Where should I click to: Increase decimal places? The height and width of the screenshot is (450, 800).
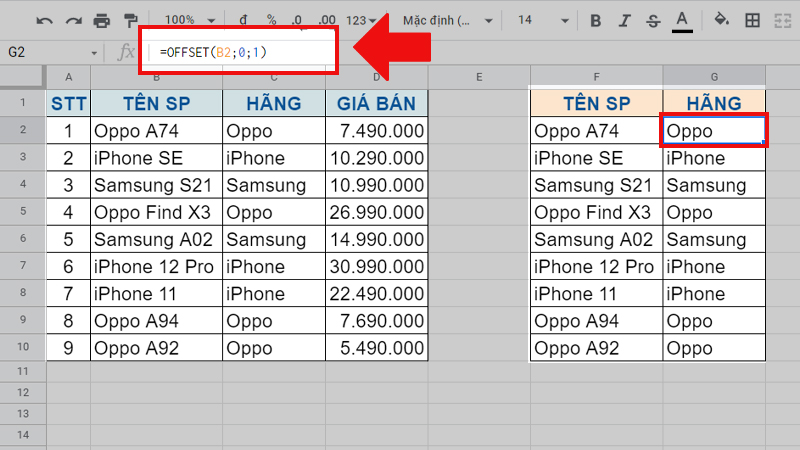[x=327, y=20]
